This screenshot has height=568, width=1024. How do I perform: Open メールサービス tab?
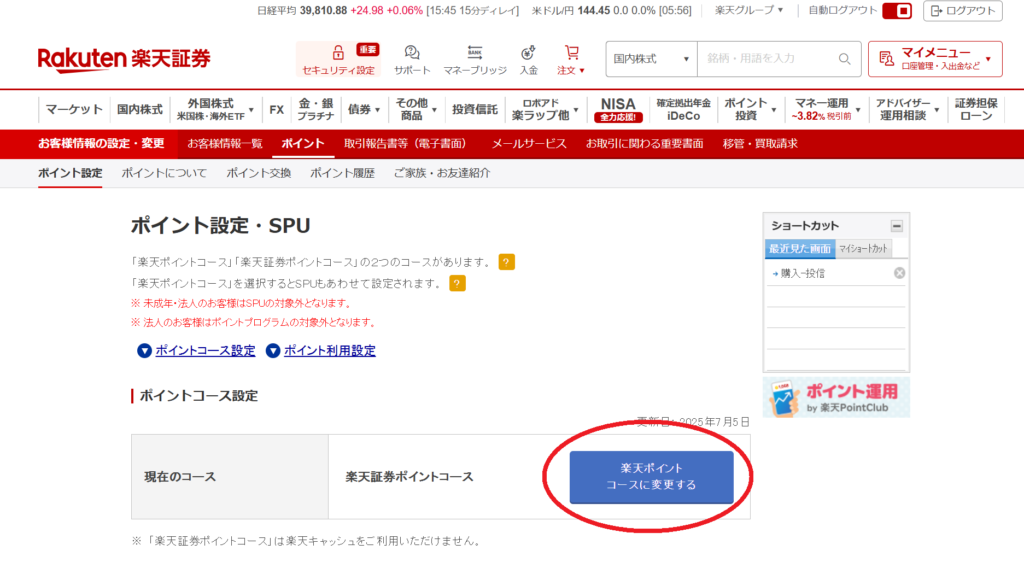coord(528,144)
